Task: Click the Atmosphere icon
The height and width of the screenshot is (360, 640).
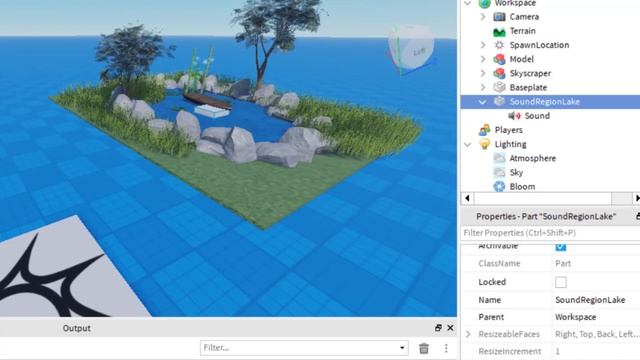Action: [x=499, y=158]
